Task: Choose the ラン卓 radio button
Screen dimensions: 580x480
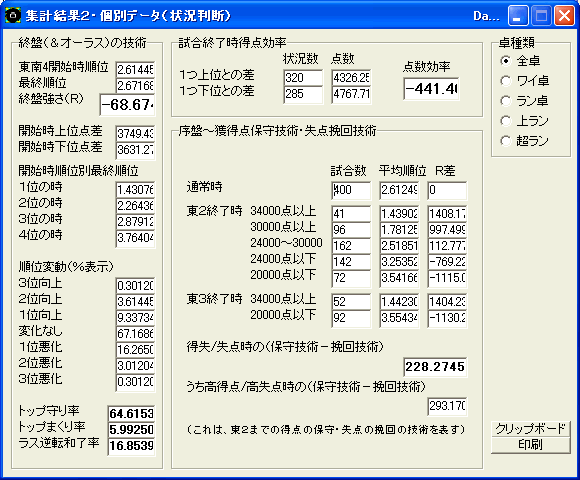Action: tap(524, 101)
